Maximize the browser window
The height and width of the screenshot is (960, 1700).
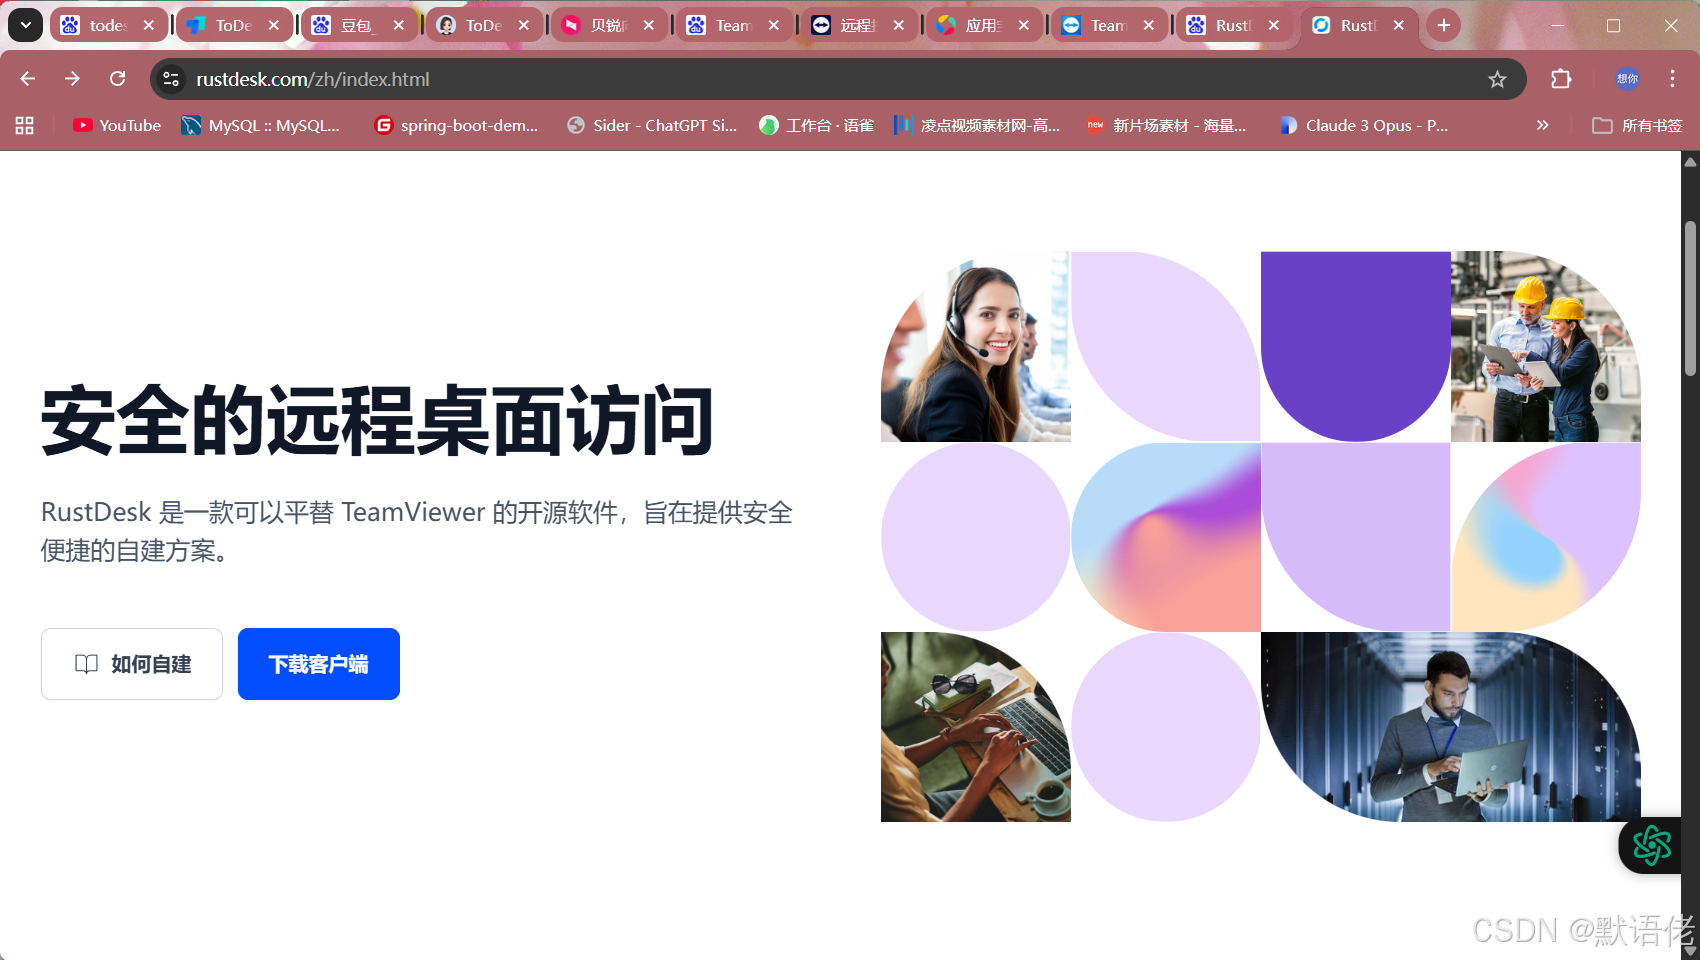click(1613, 25)
